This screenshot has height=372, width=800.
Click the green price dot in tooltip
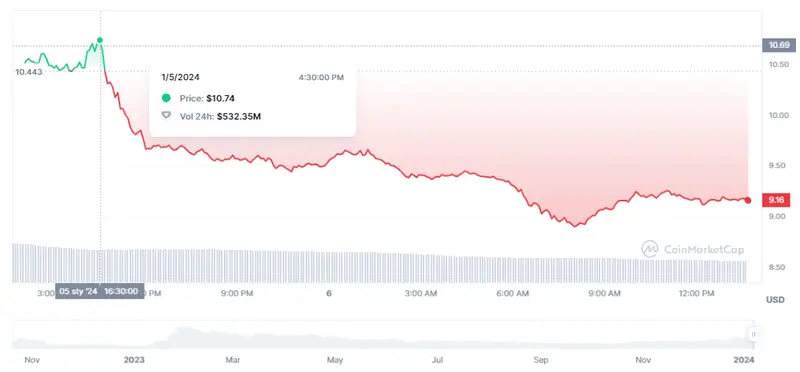(x=166, y=98)
